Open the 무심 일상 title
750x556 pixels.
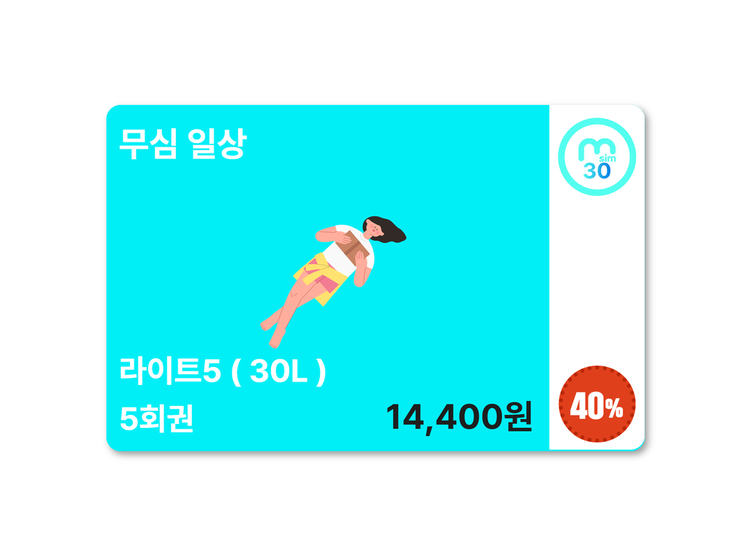point(182,143)
